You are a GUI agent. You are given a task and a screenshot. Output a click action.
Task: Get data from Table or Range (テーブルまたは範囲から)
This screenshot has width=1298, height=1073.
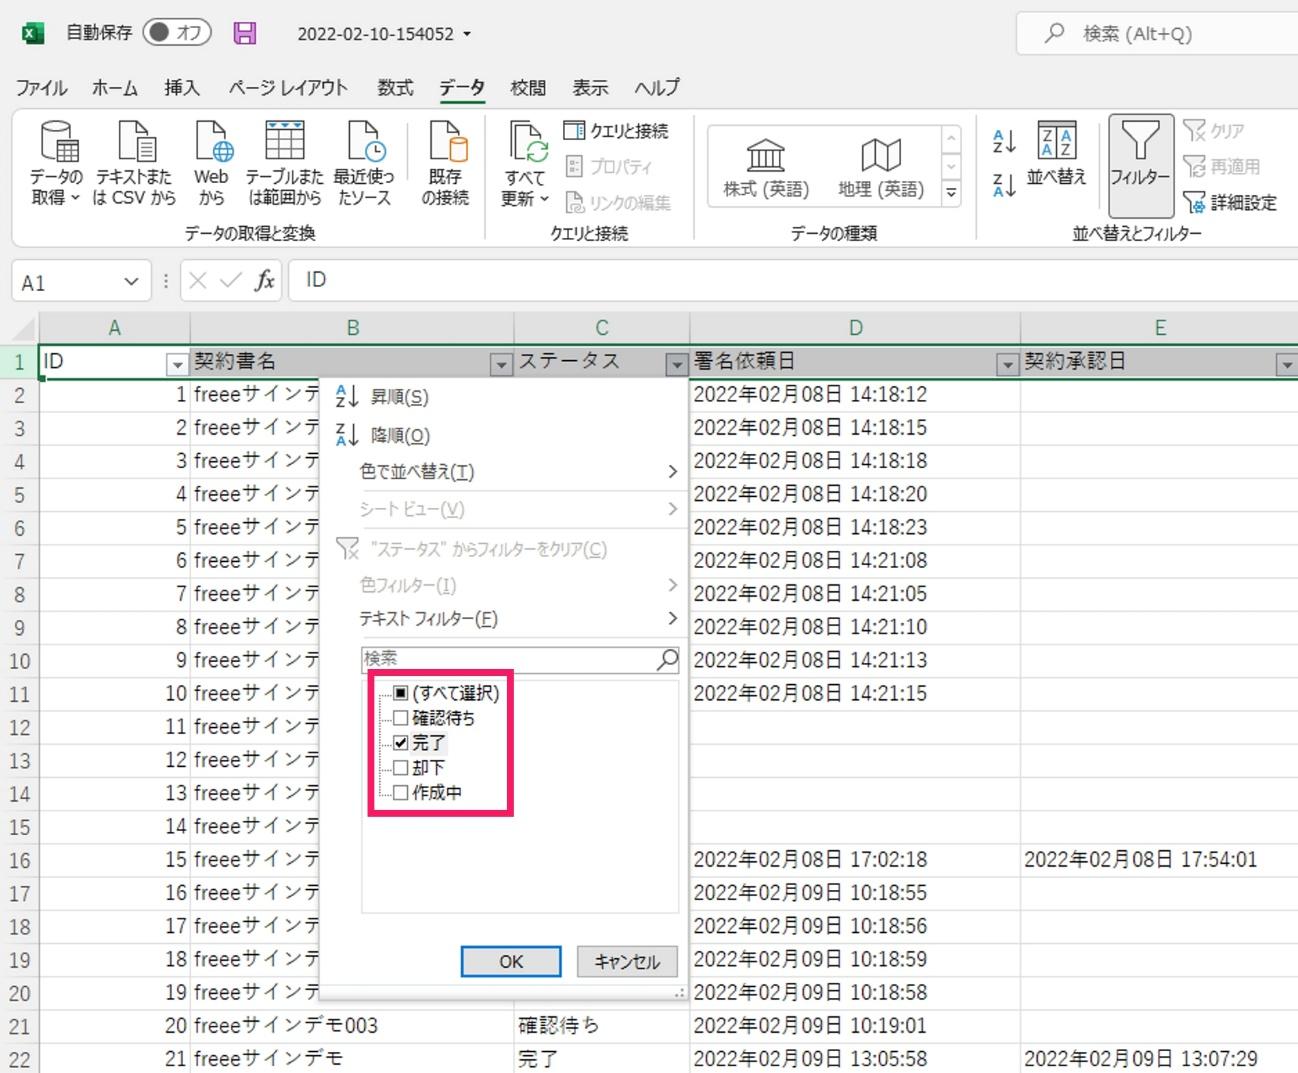click(285, 164)
